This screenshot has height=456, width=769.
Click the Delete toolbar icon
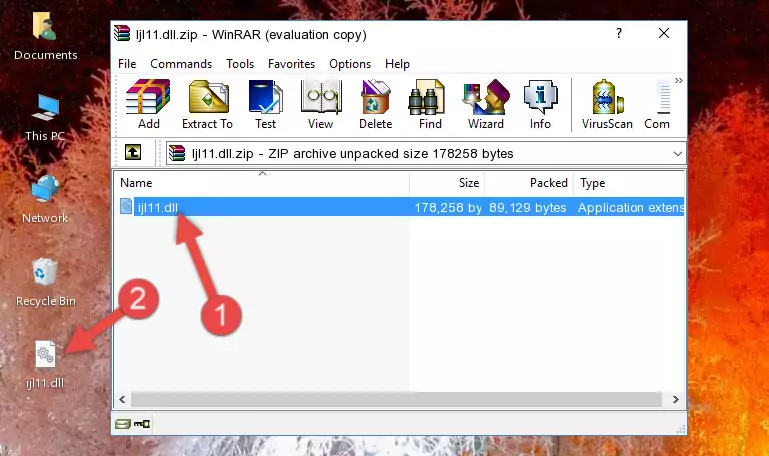coord(376,104)
